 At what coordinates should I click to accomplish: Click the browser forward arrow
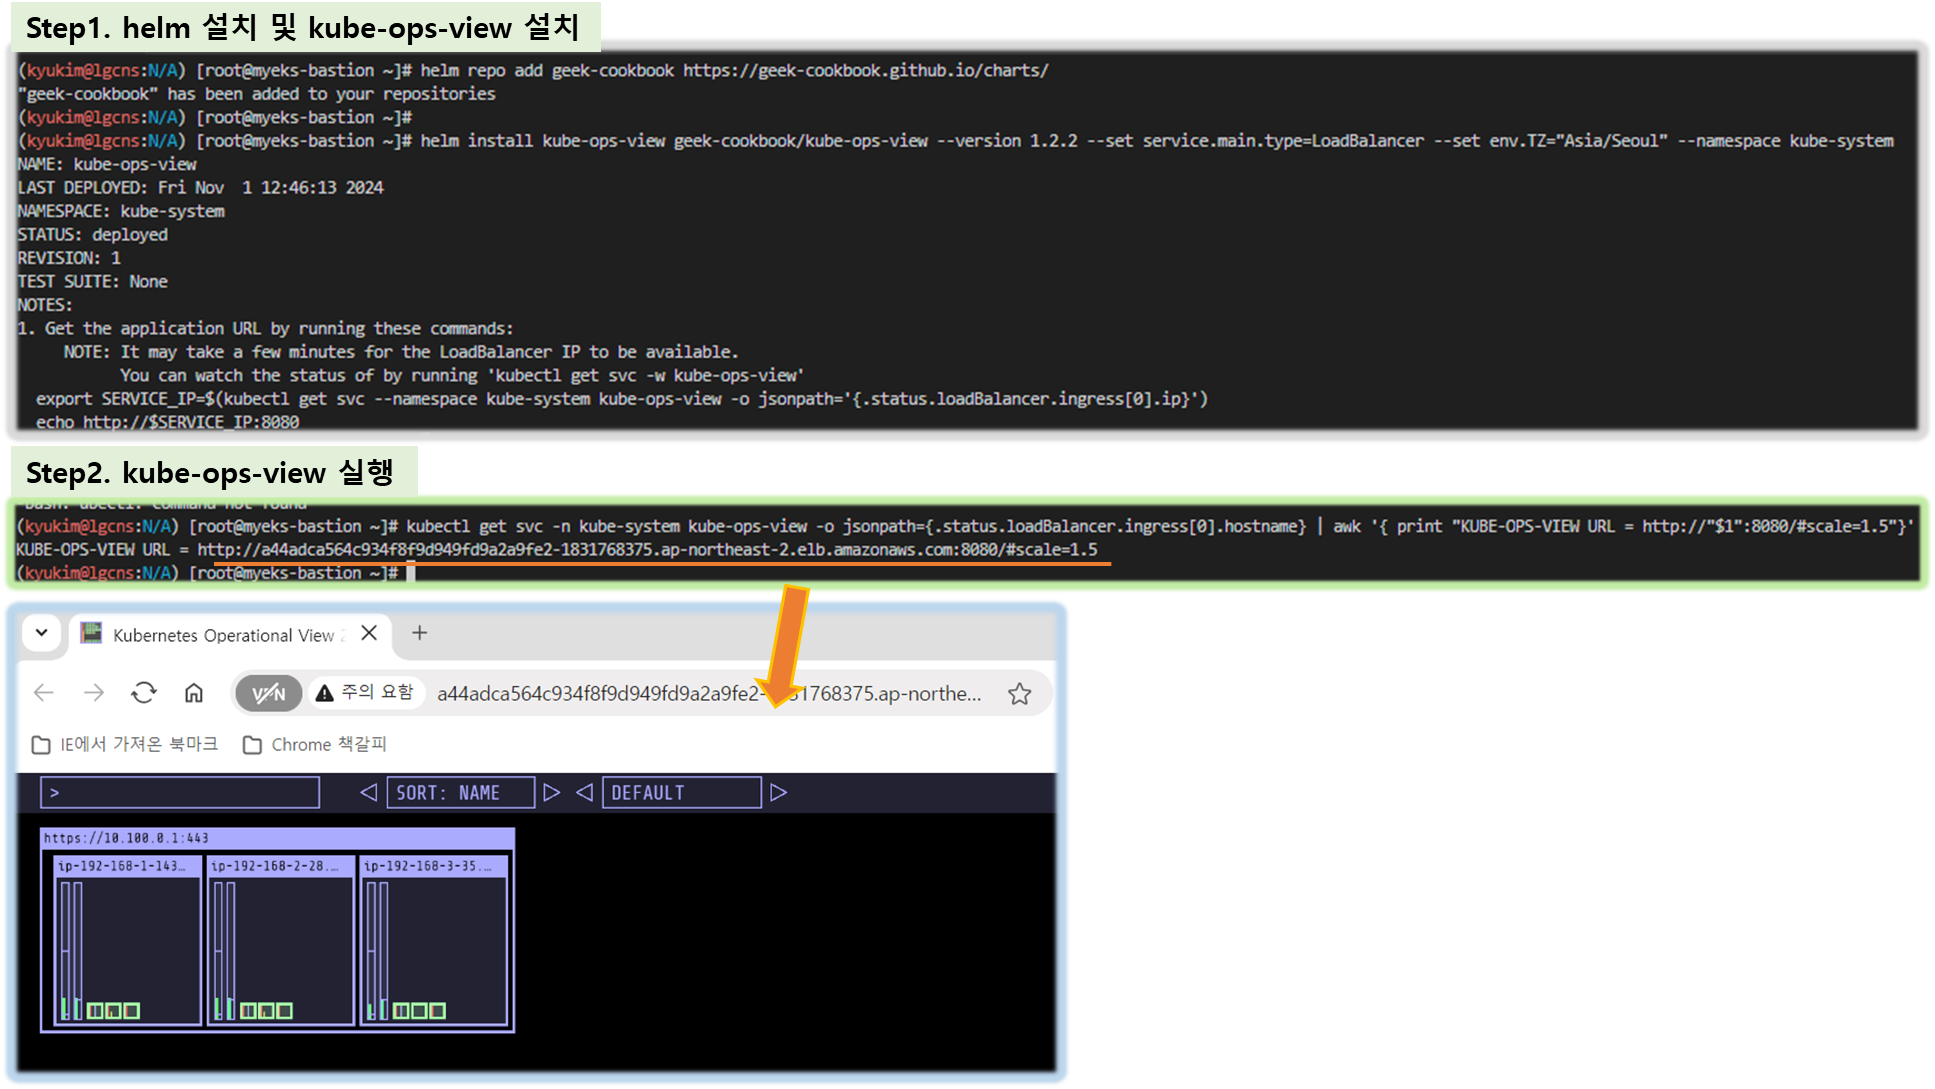pos(94,693)
